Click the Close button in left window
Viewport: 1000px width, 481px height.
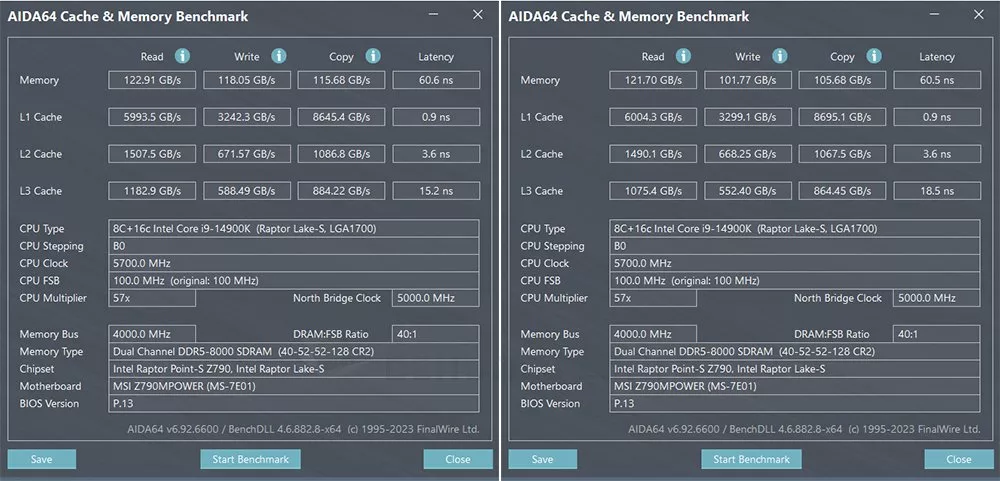click(x=458, y=459)
